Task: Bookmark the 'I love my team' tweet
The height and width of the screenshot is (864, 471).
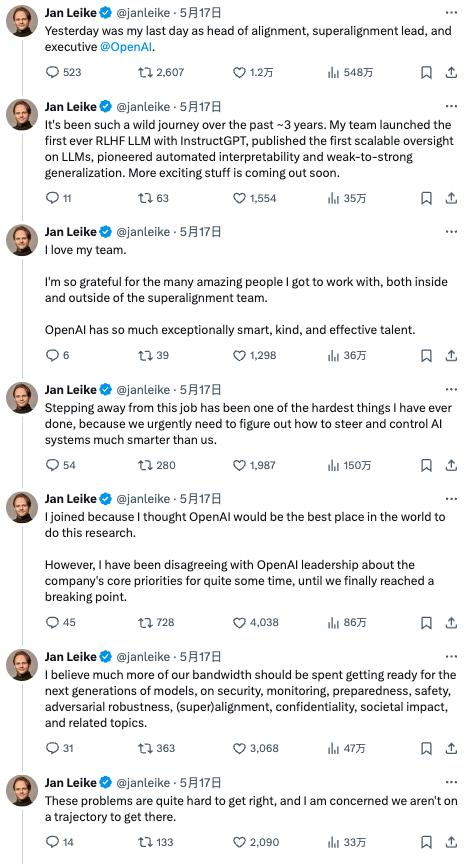Action: click(426, 355)
